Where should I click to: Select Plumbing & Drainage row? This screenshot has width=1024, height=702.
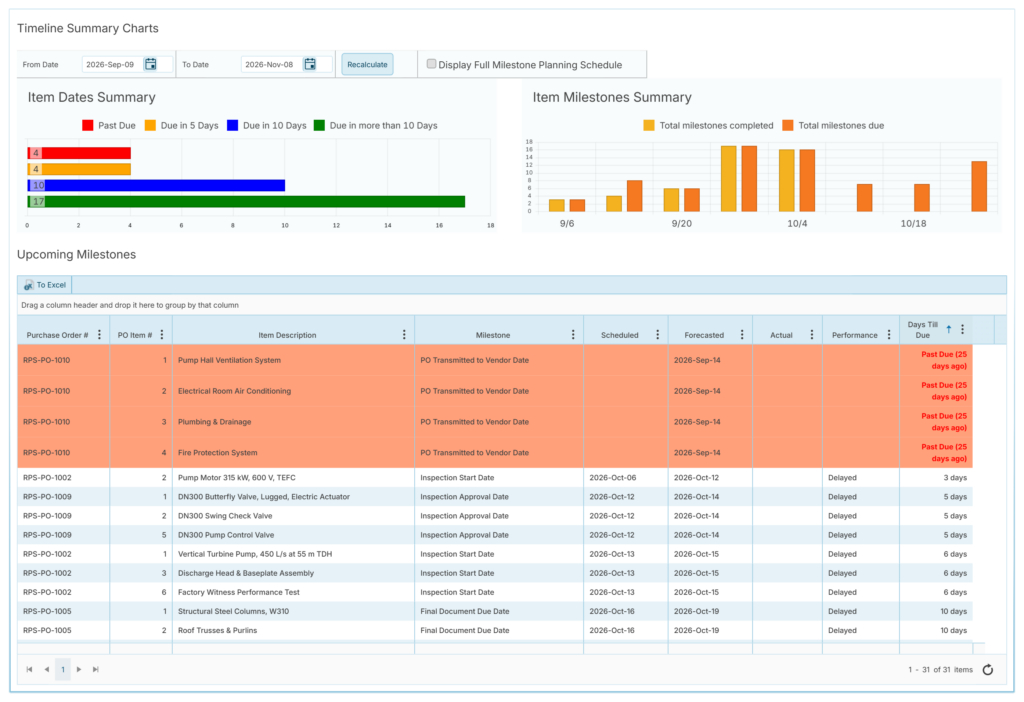495,422
